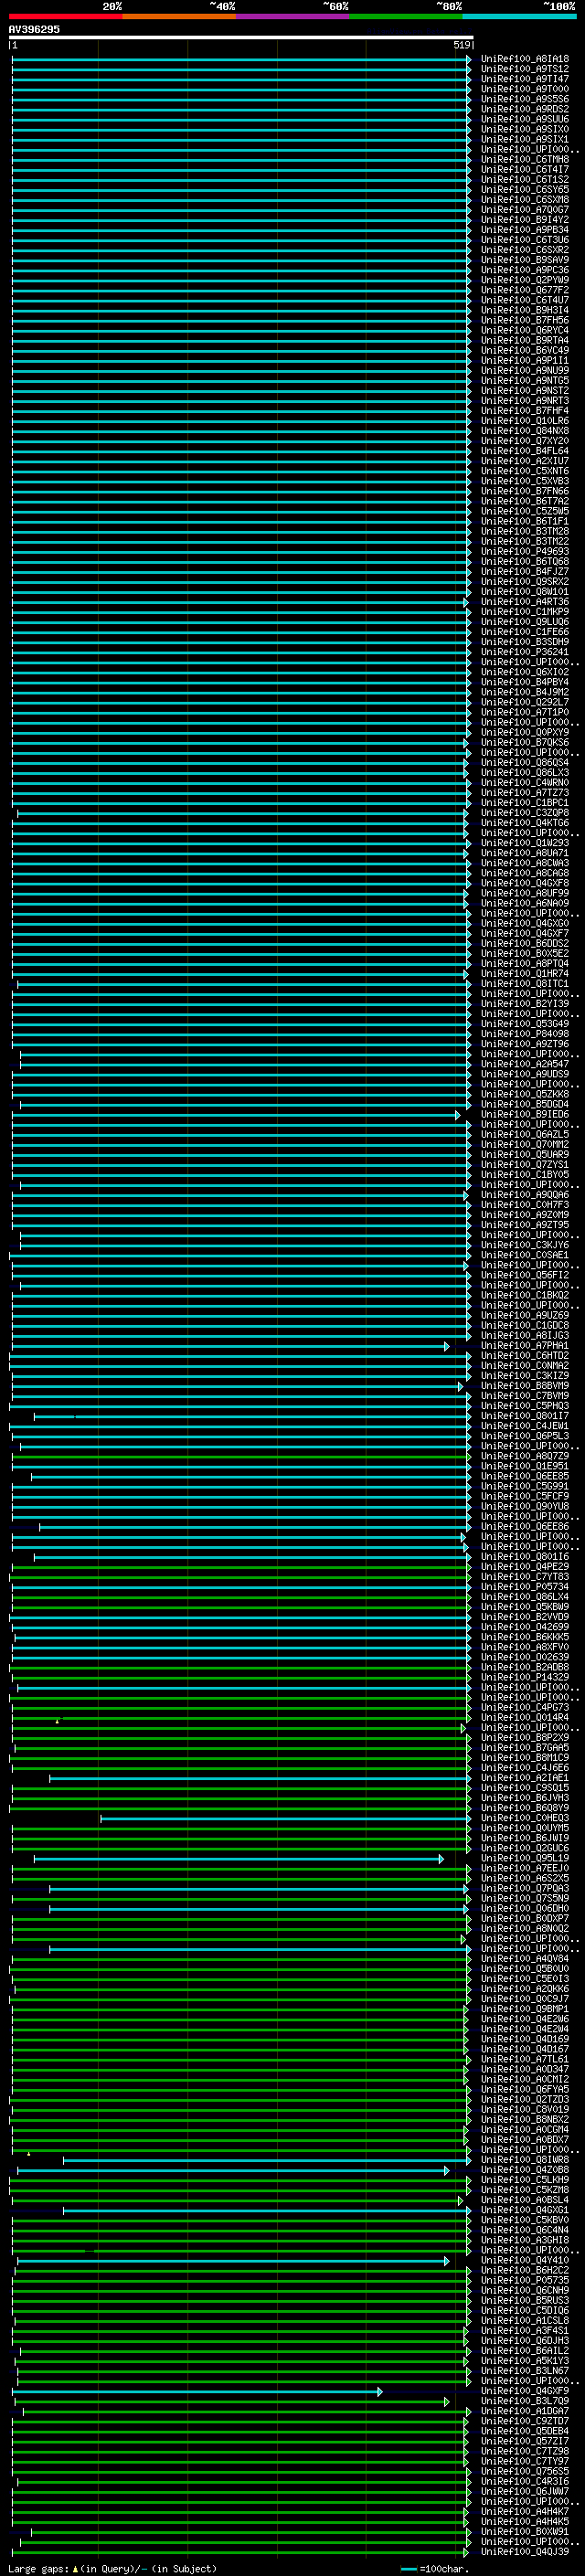
Task: Click the green ~80% identity legend segment
Action: (406, 16)
